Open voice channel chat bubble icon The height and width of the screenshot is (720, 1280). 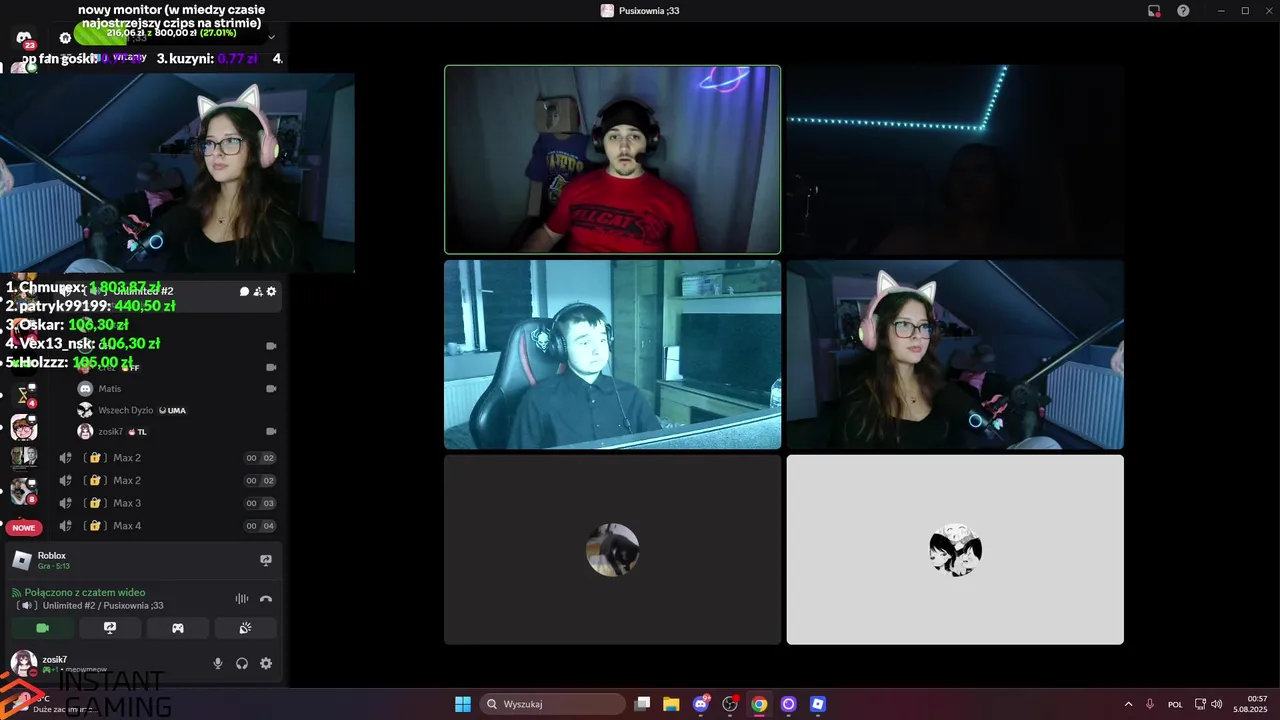[245, 291]
